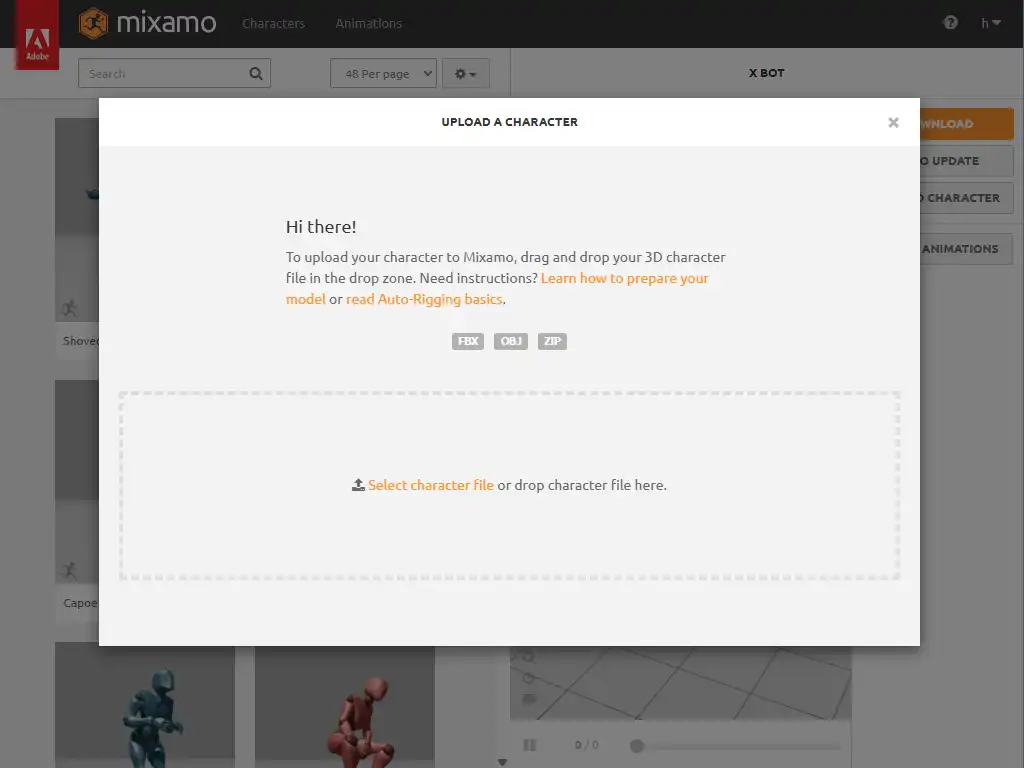Click inside the Search input field

(x=162, y=74)
